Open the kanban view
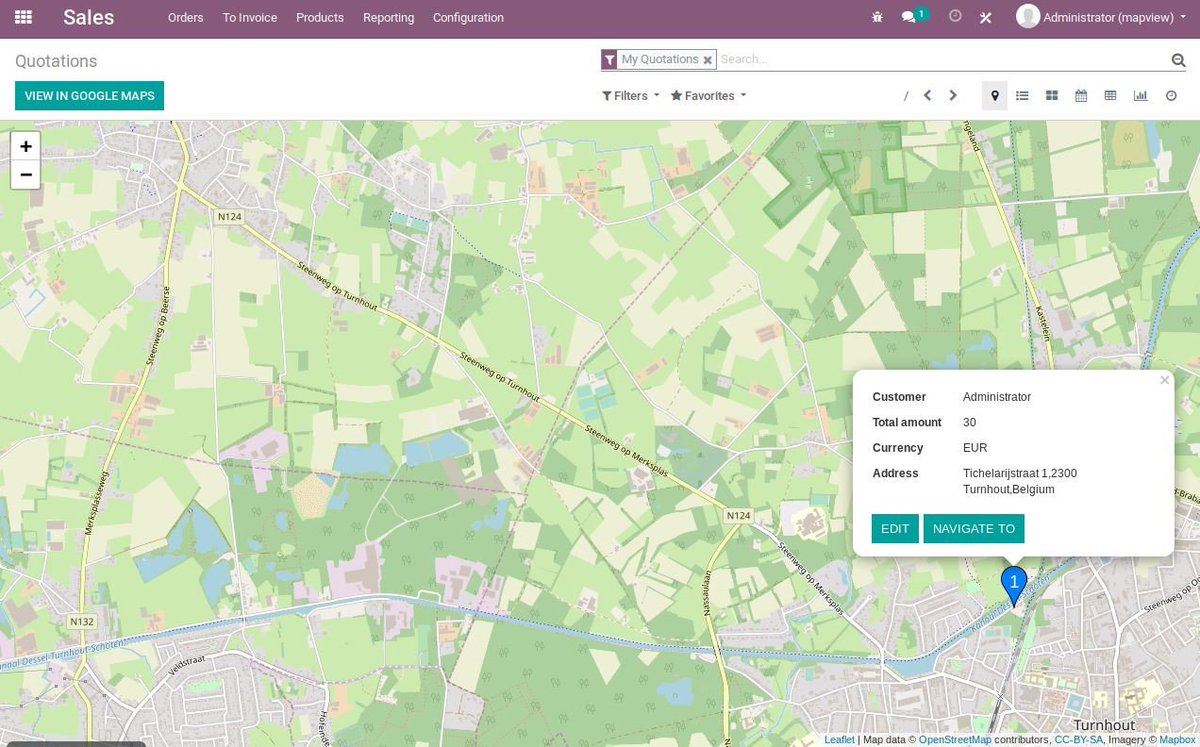The image size is (1200, 747). point(1051,95)
